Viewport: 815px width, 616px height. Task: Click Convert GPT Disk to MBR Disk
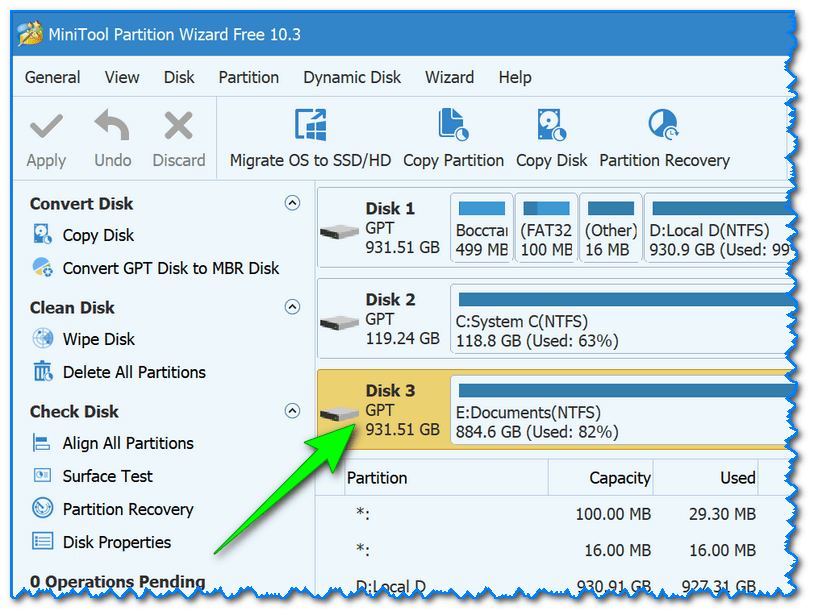pyautogui.click(x=171, y=268)
